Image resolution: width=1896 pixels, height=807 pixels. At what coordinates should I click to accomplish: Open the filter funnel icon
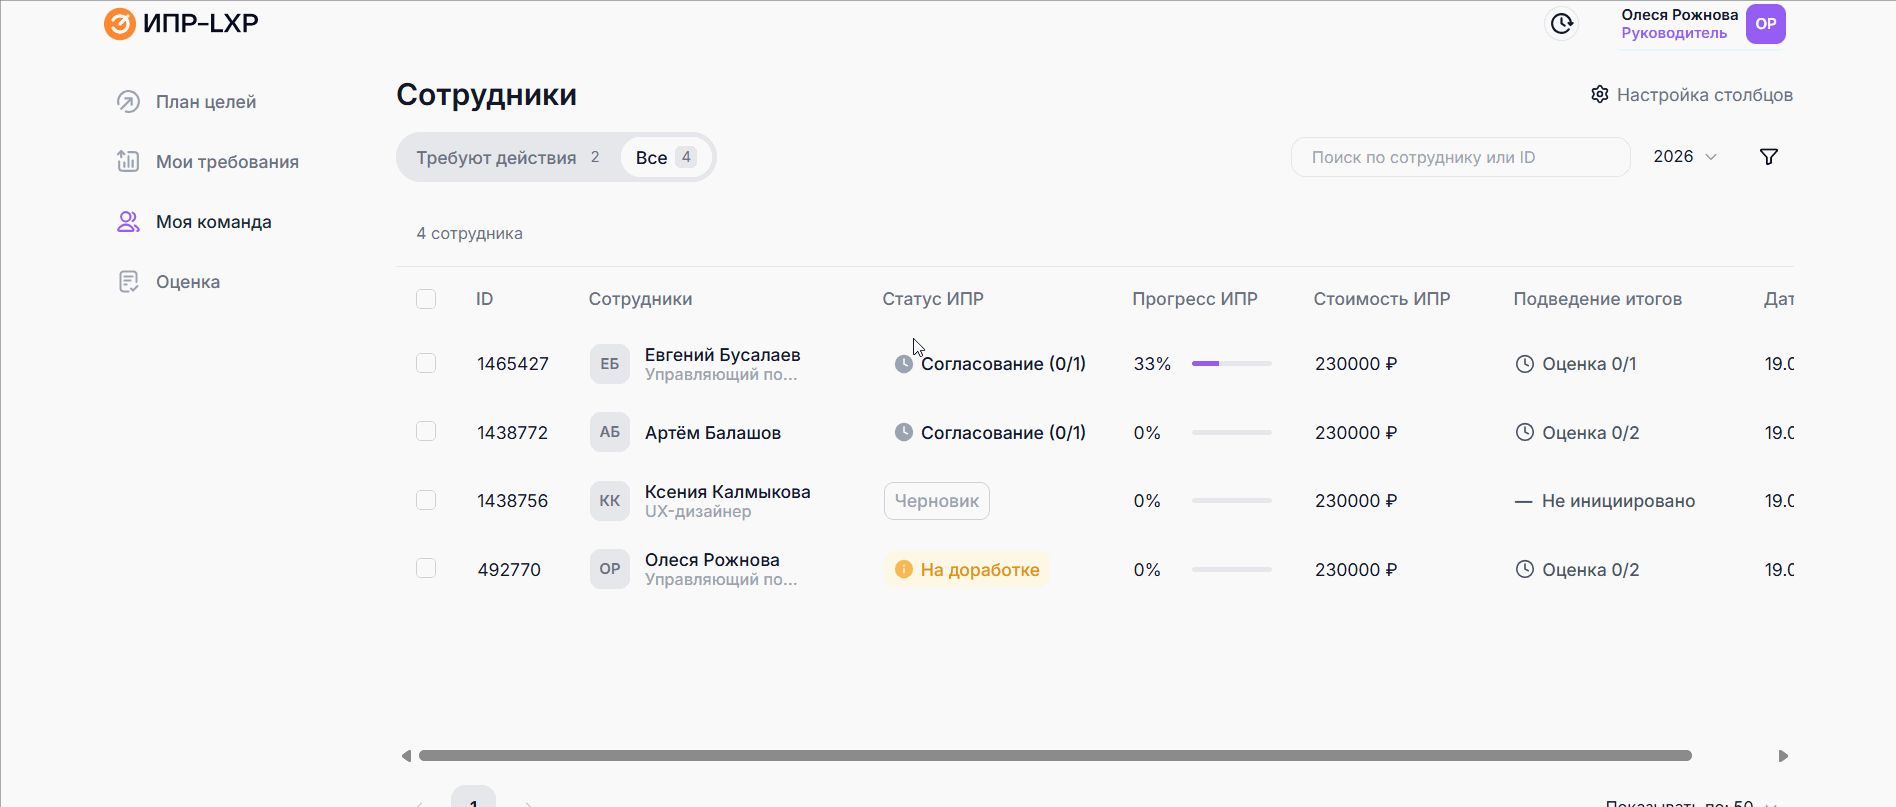click(1768, 157)
